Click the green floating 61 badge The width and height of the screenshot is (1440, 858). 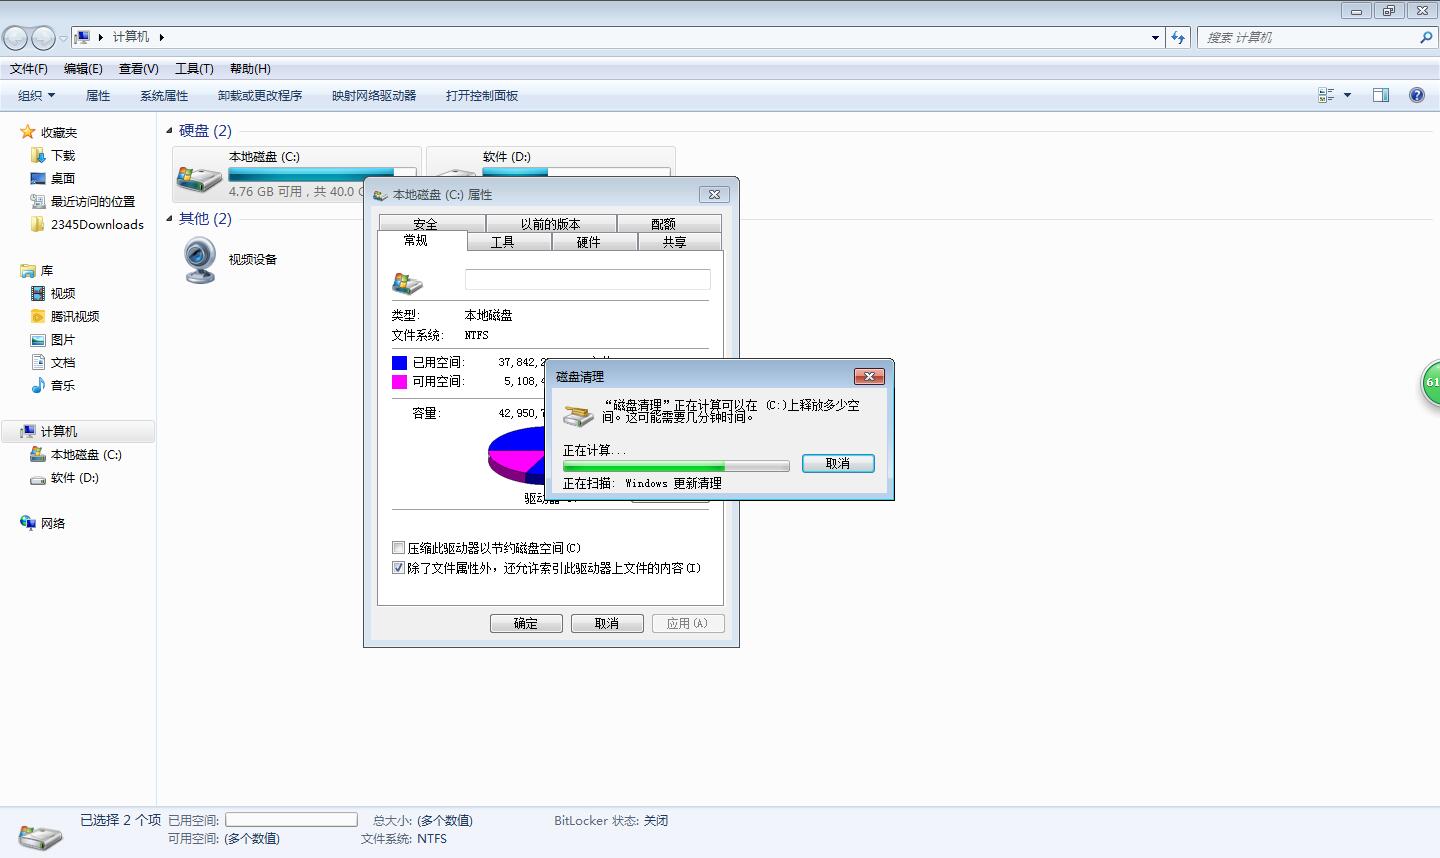click(x=1431, y=382)
